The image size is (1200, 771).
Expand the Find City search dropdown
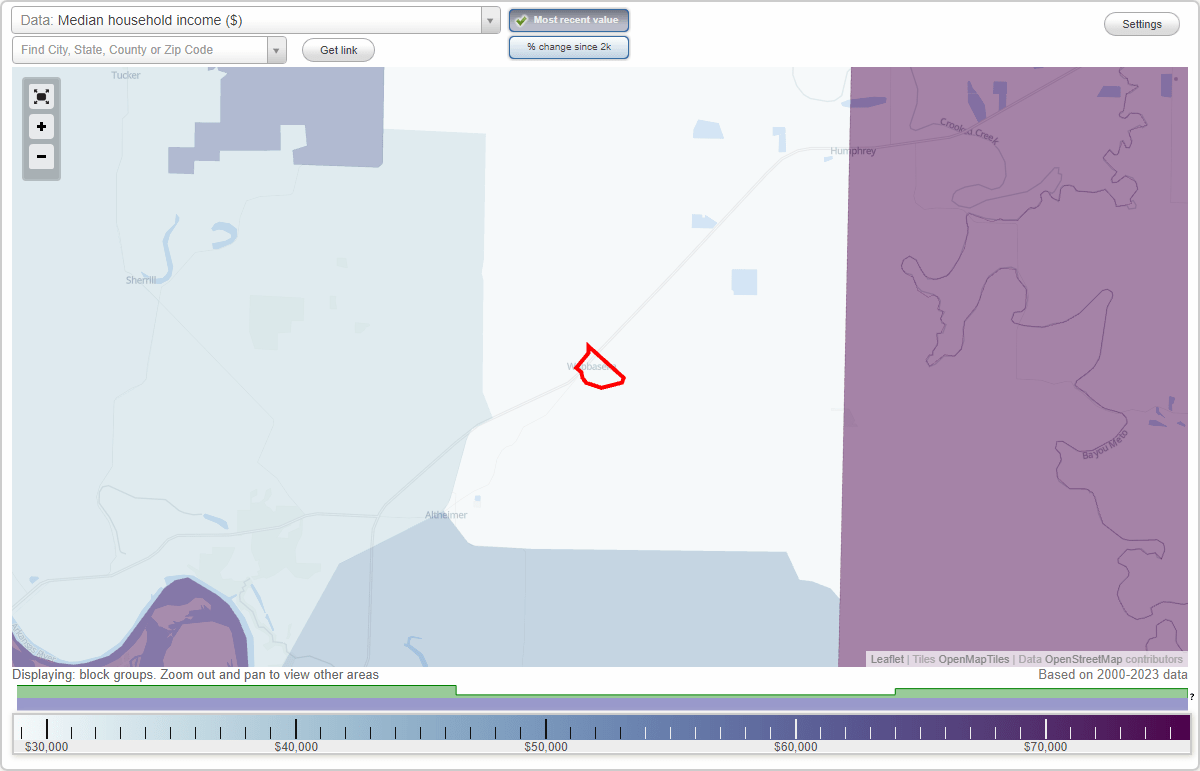pyautogui.click(x=277, y=48)
